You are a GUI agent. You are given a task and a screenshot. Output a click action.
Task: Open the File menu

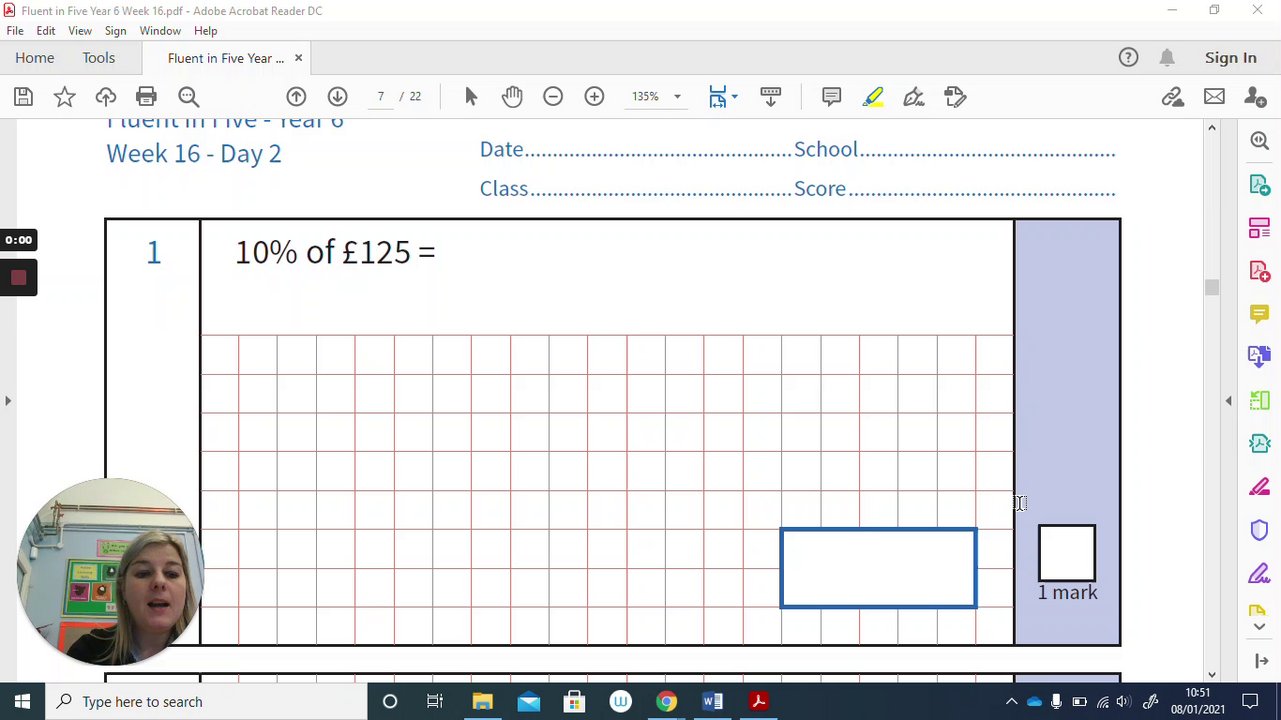pos(15,31)
